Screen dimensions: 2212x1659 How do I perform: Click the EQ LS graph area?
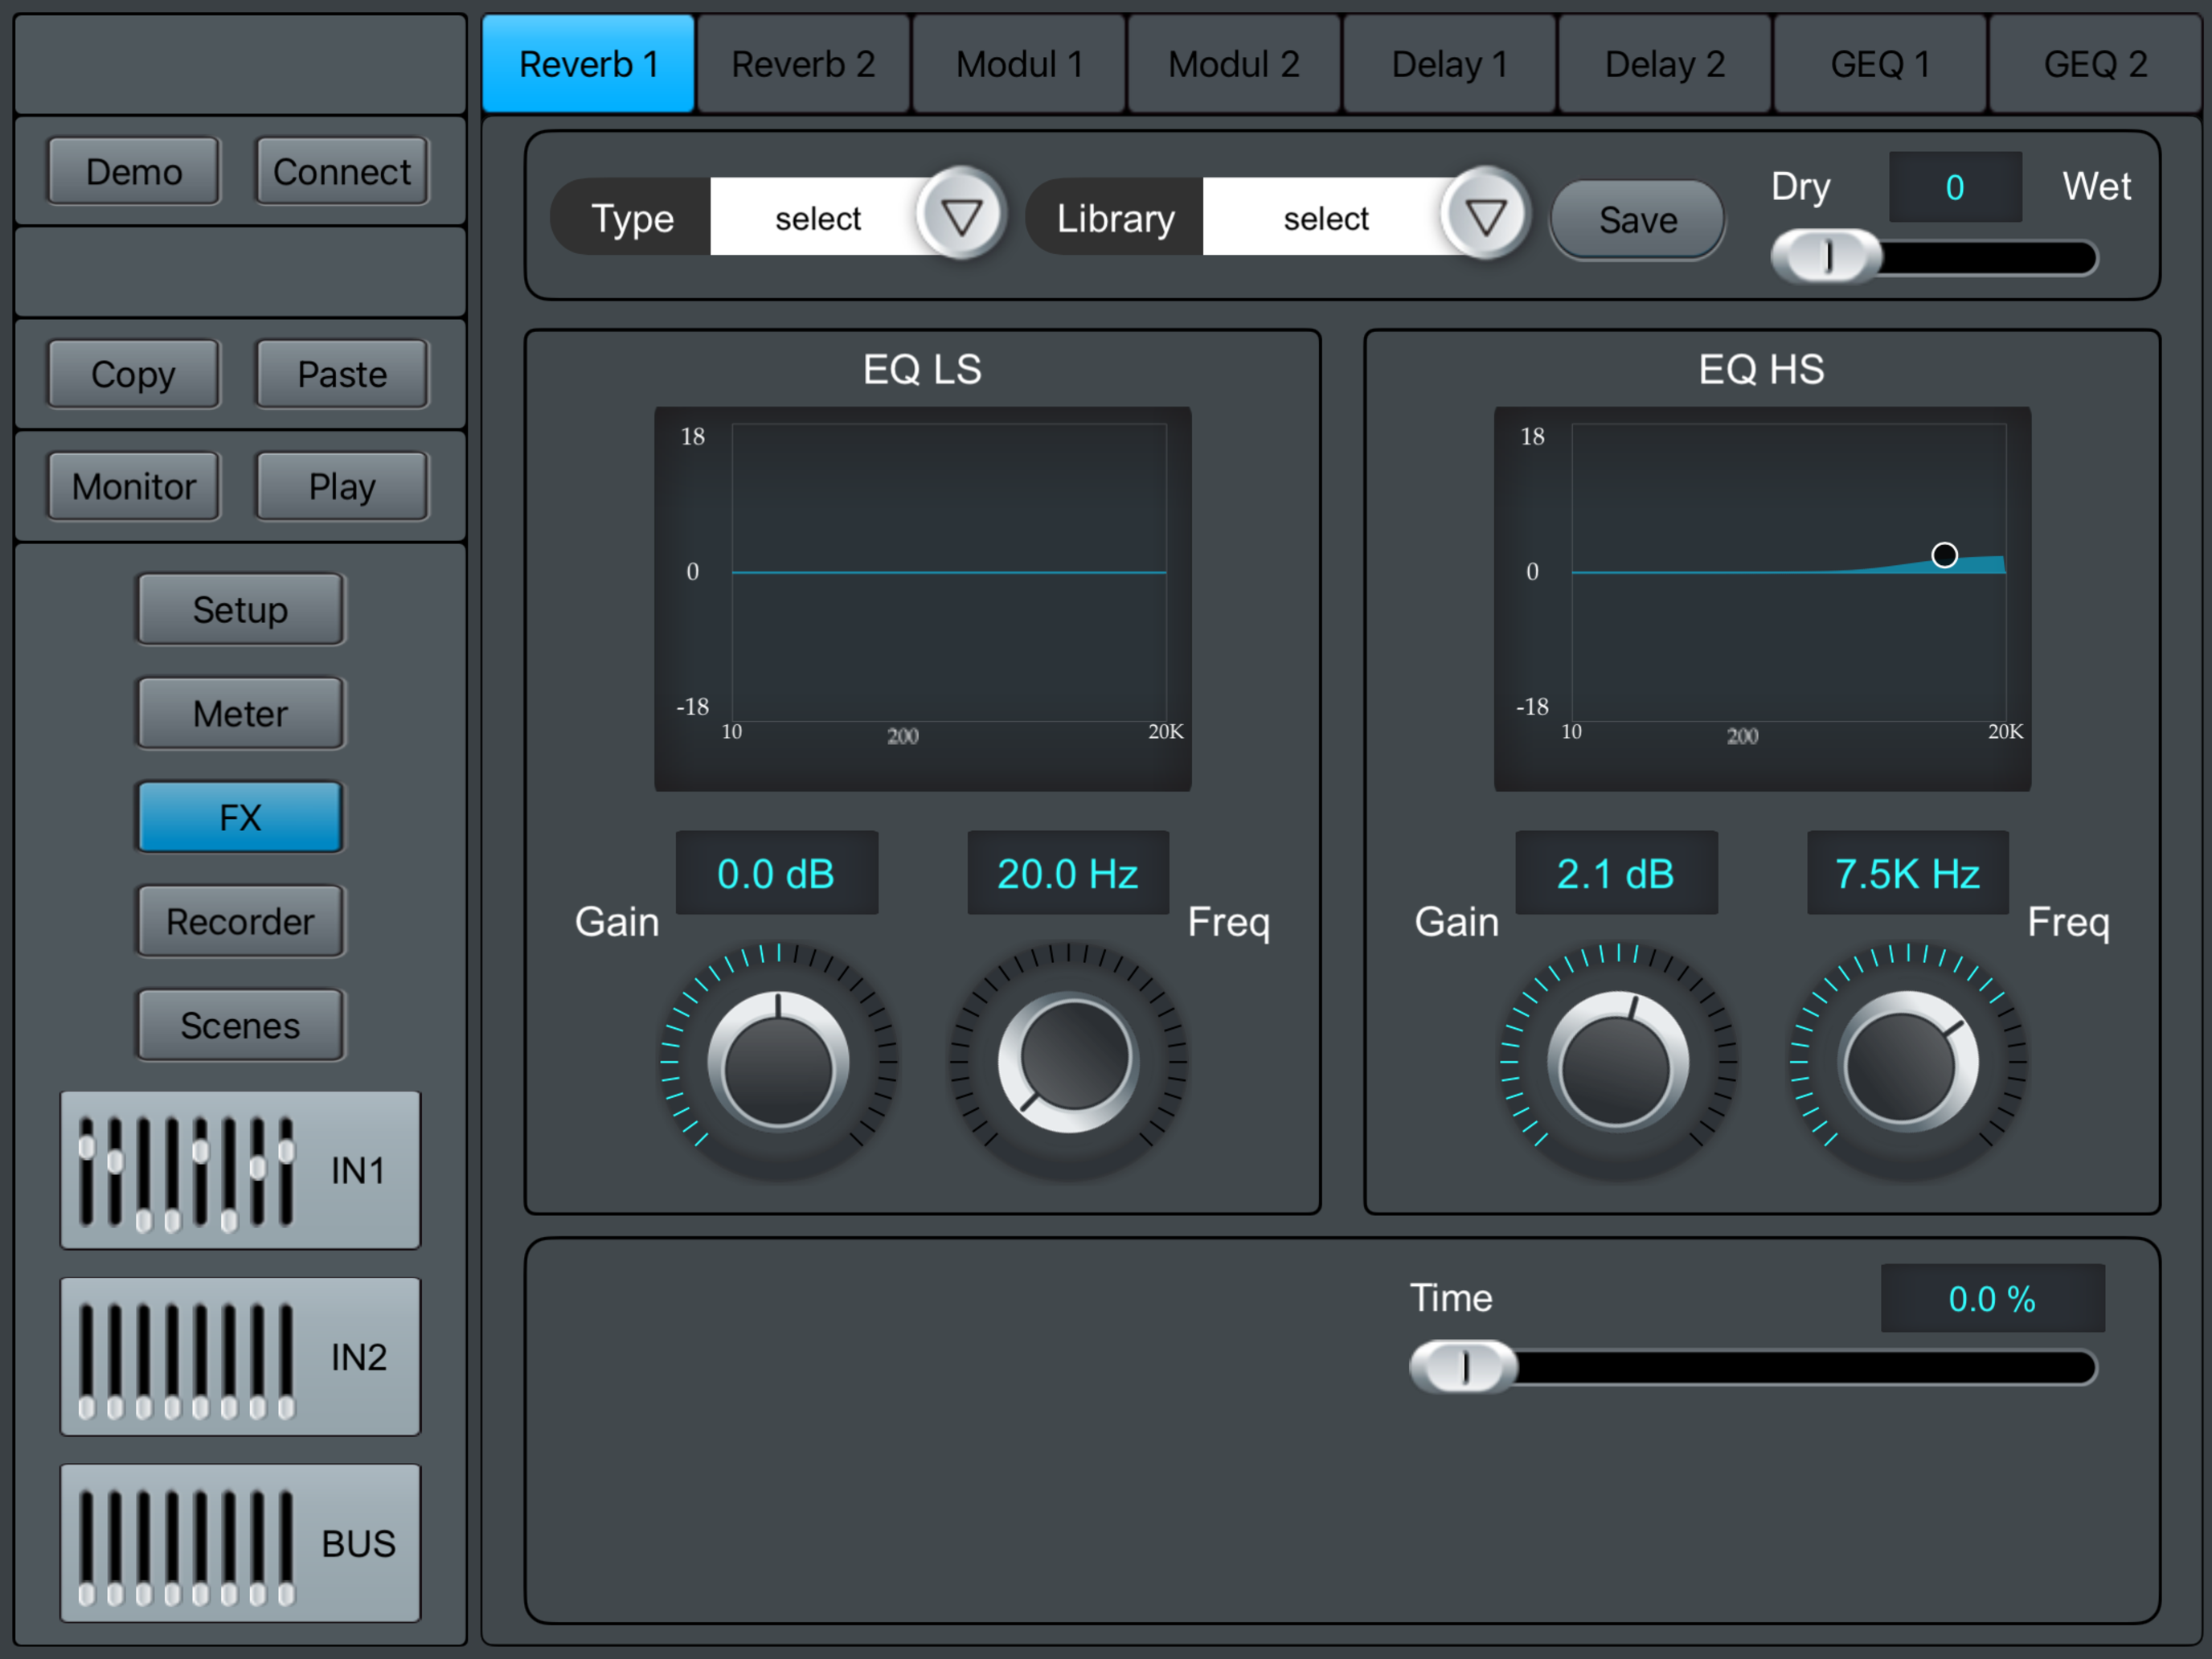pos(922,598)
